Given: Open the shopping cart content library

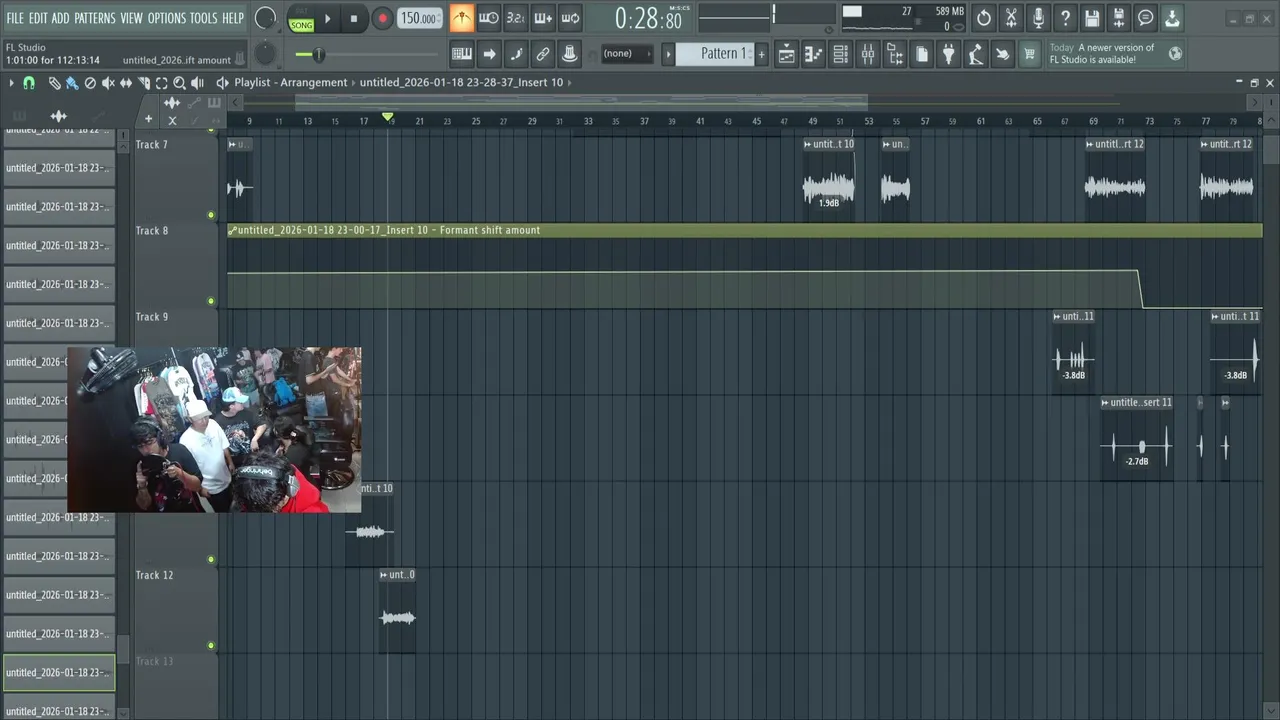Looking at the screenshot, I should coord(1029,54).
